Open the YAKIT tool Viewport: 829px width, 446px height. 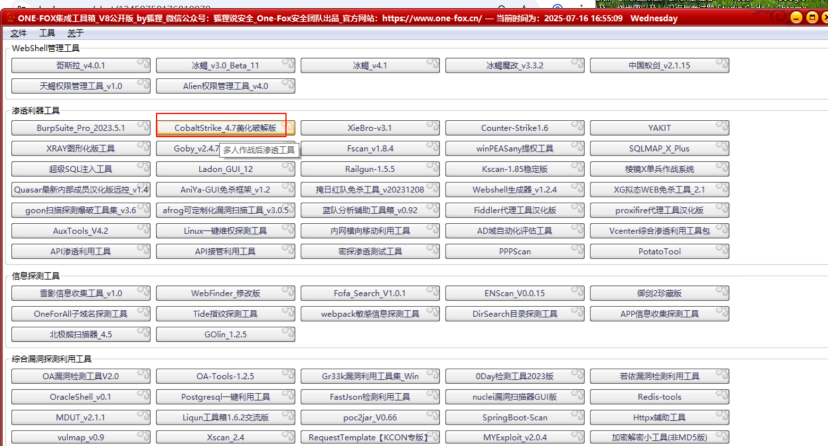(660, 128)
